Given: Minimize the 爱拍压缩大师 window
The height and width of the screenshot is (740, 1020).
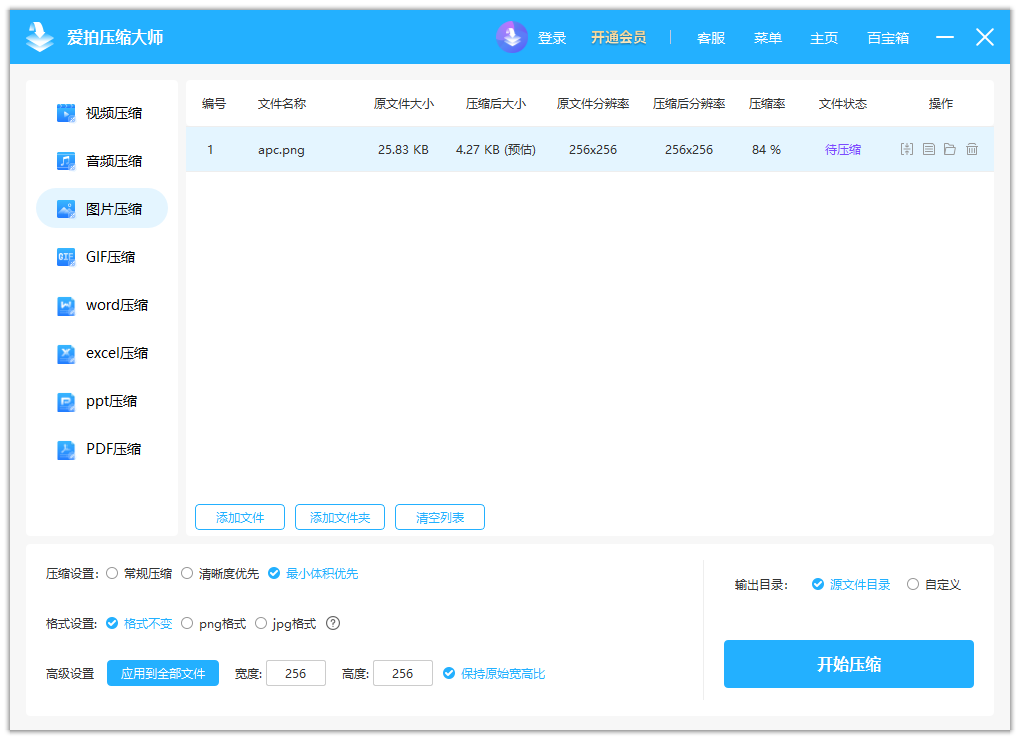Looking at the screenshot, I should 945,37.
